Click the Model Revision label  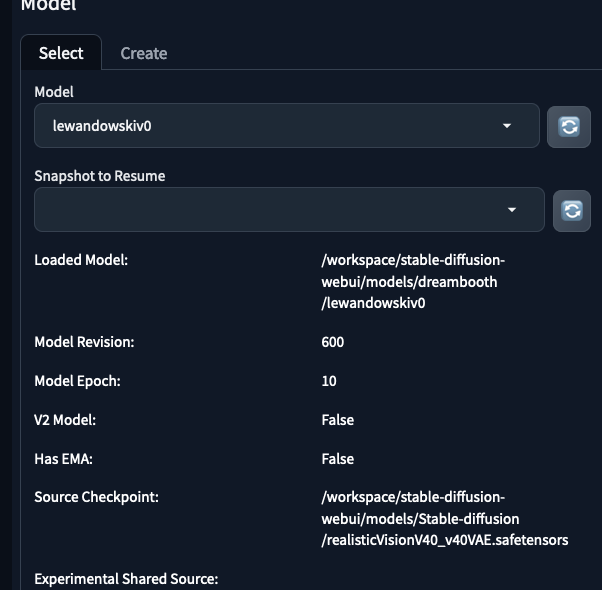click(x=84, y=342)
